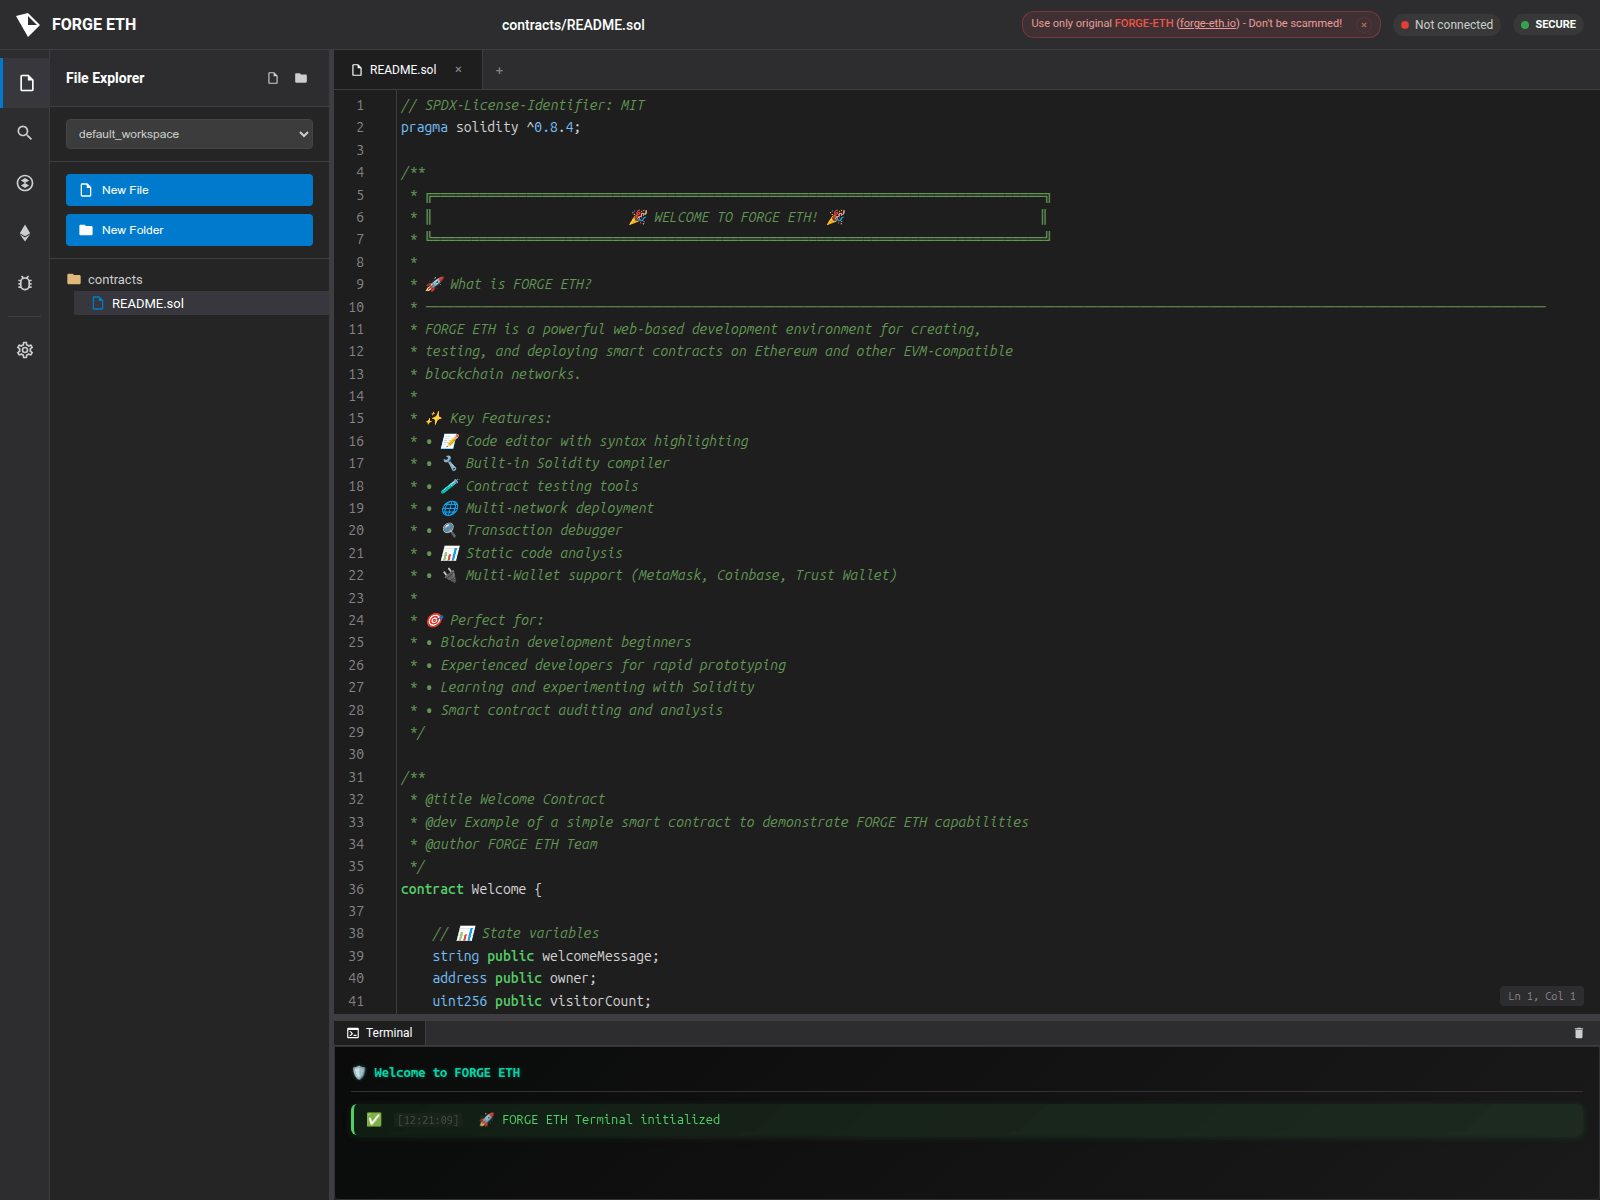Create a new file via the explorer header icon

271,78
